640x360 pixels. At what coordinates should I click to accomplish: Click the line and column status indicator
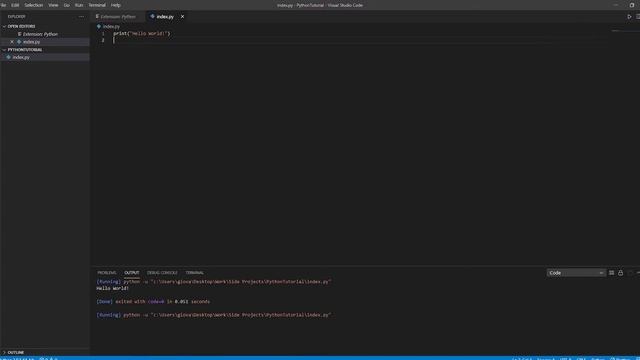(x=522, y=358)
